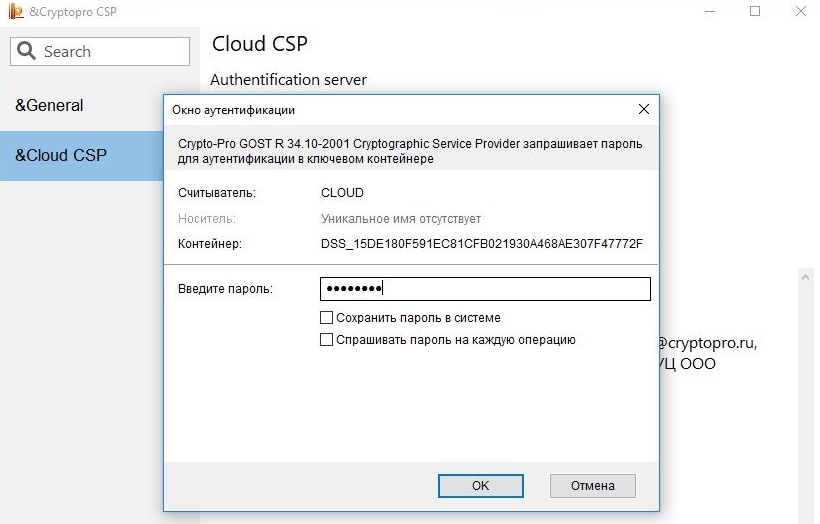
Task: Tick Спрашивать пароль на каждую операцию checkbox
Action: point(326,339)
